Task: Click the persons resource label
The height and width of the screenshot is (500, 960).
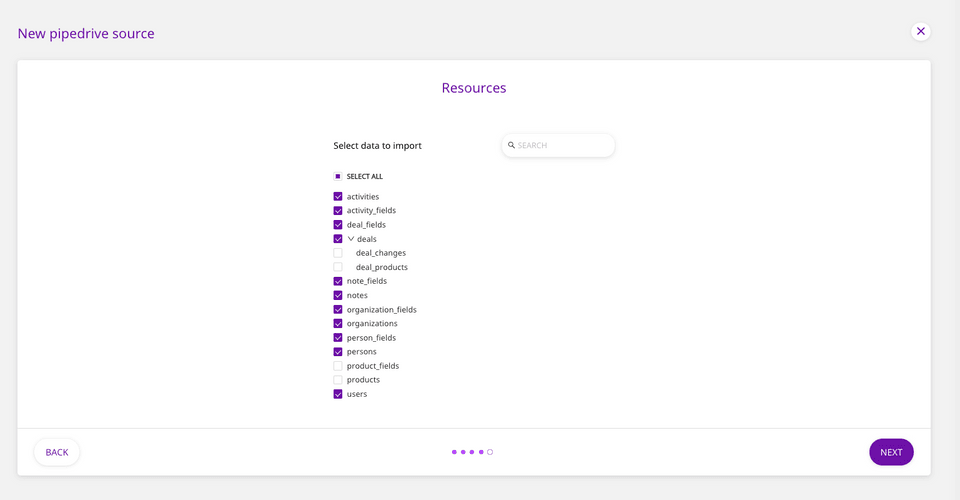Action: [361, 352]
